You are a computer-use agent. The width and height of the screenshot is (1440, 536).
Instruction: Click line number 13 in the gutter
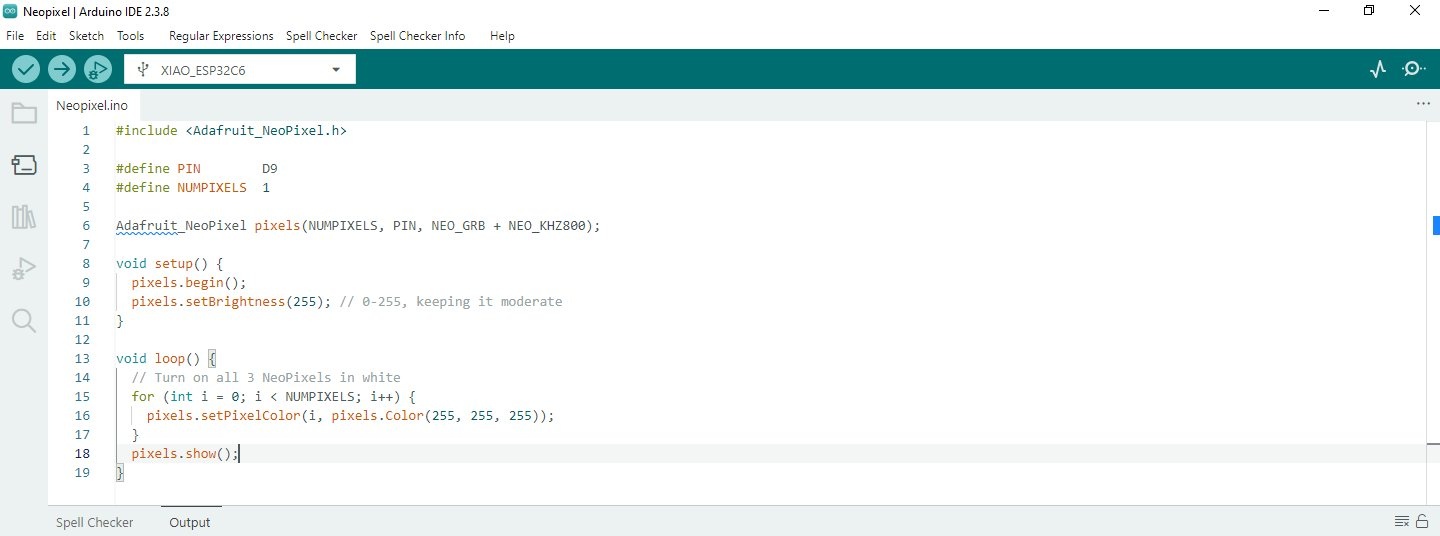pos(82,358)
